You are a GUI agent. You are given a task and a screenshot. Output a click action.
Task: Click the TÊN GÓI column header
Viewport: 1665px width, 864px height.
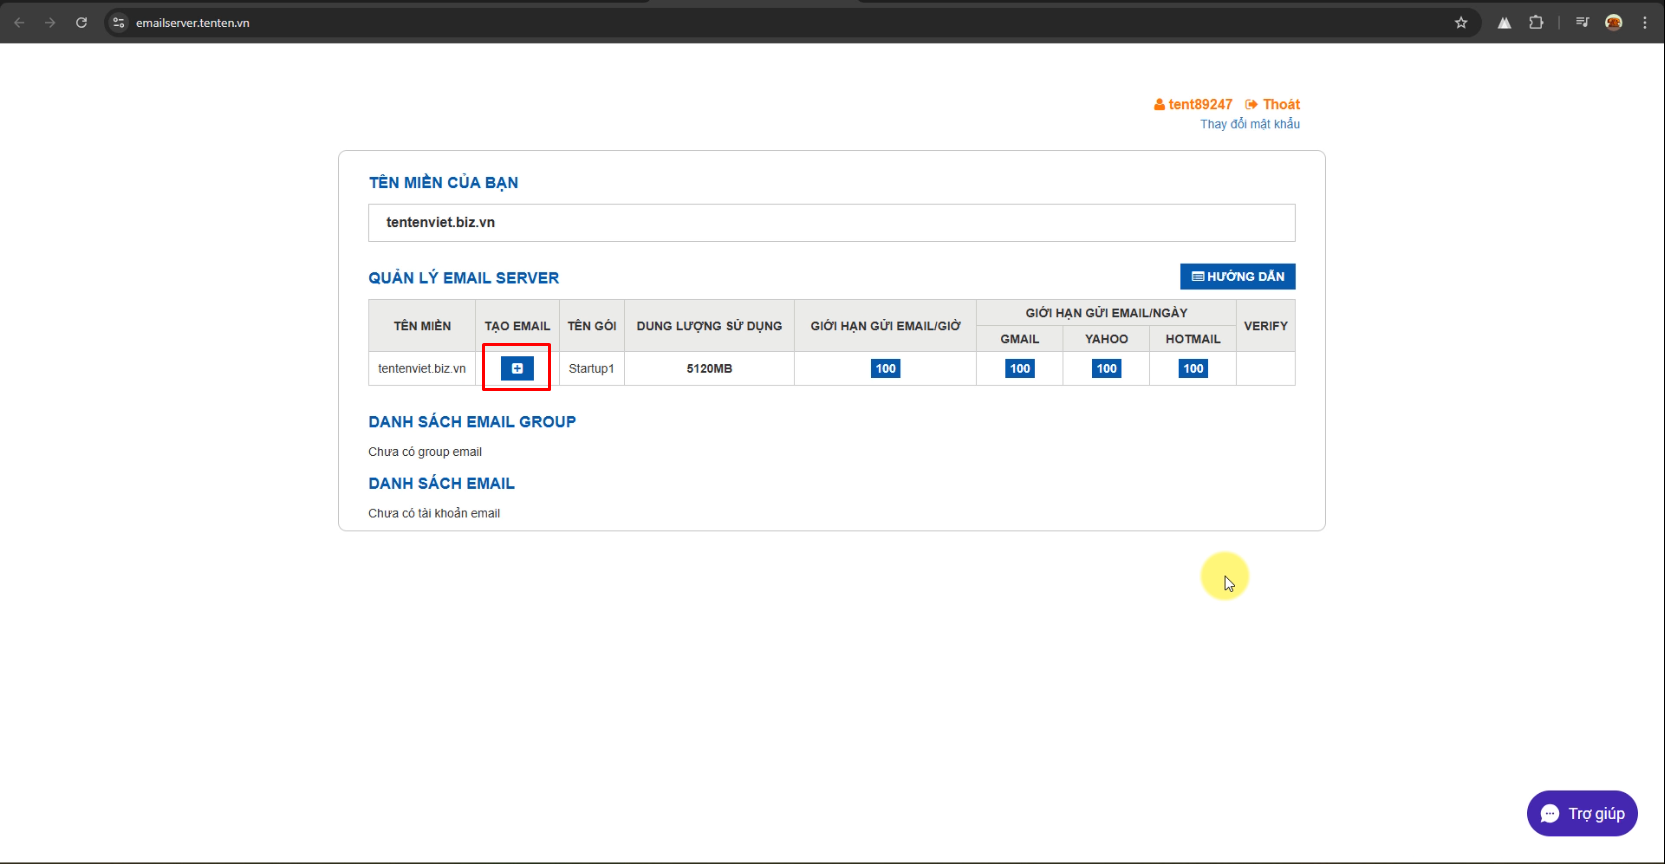click(592, 326)
